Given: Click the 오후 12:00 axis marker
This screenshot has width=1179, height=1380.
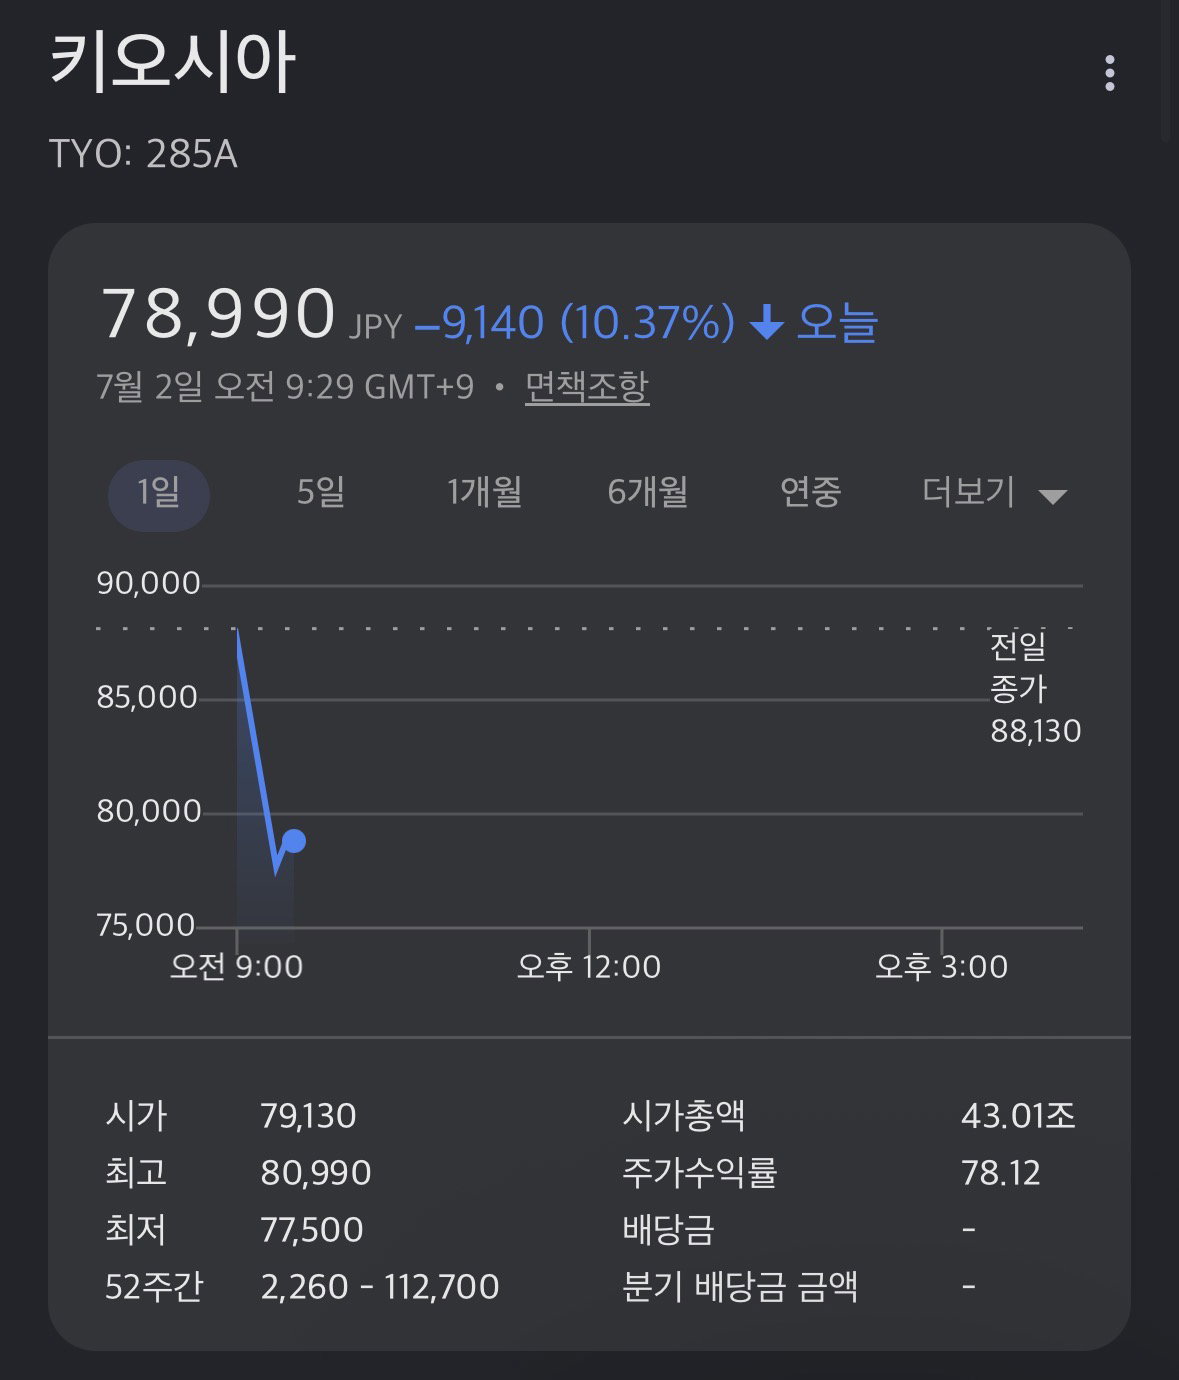Looking at the screenshot, I should tap(589, 967).
